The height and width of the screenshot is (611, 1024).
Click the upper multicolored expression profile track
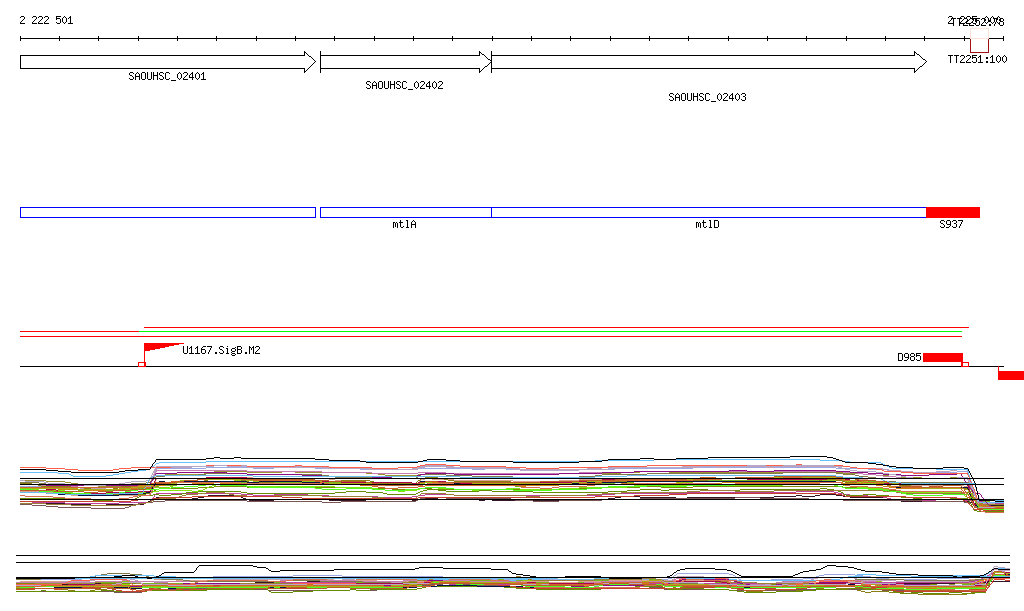500,482
